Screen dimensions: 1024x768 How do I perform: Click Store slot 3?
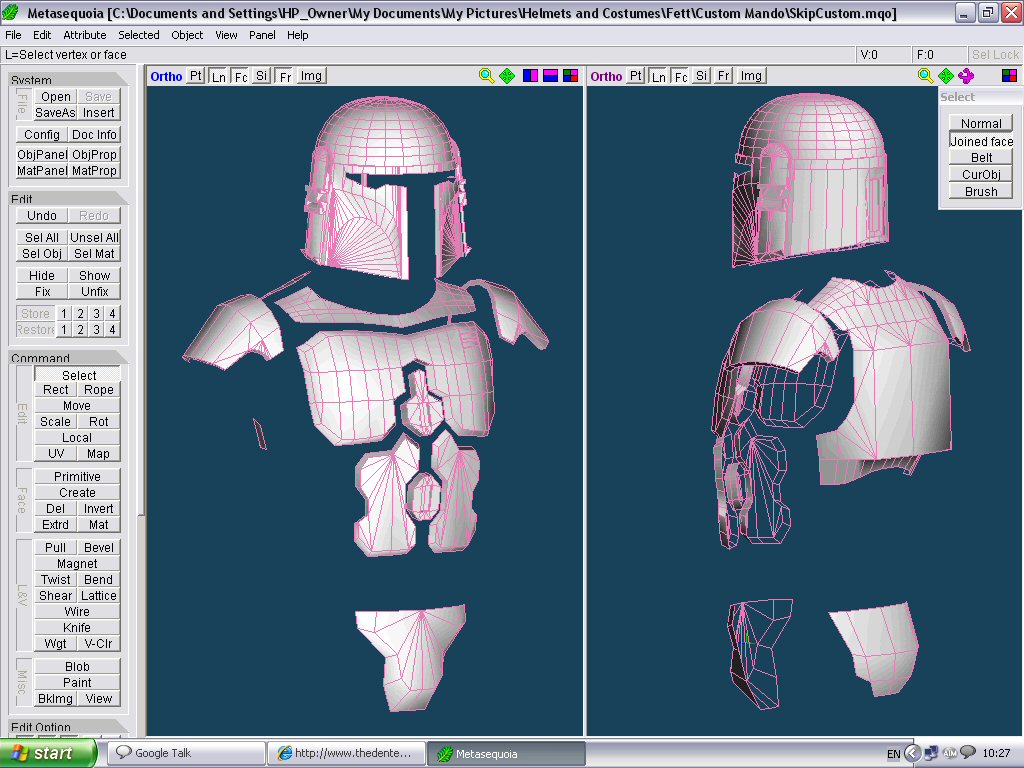click(x=96, y=313)
